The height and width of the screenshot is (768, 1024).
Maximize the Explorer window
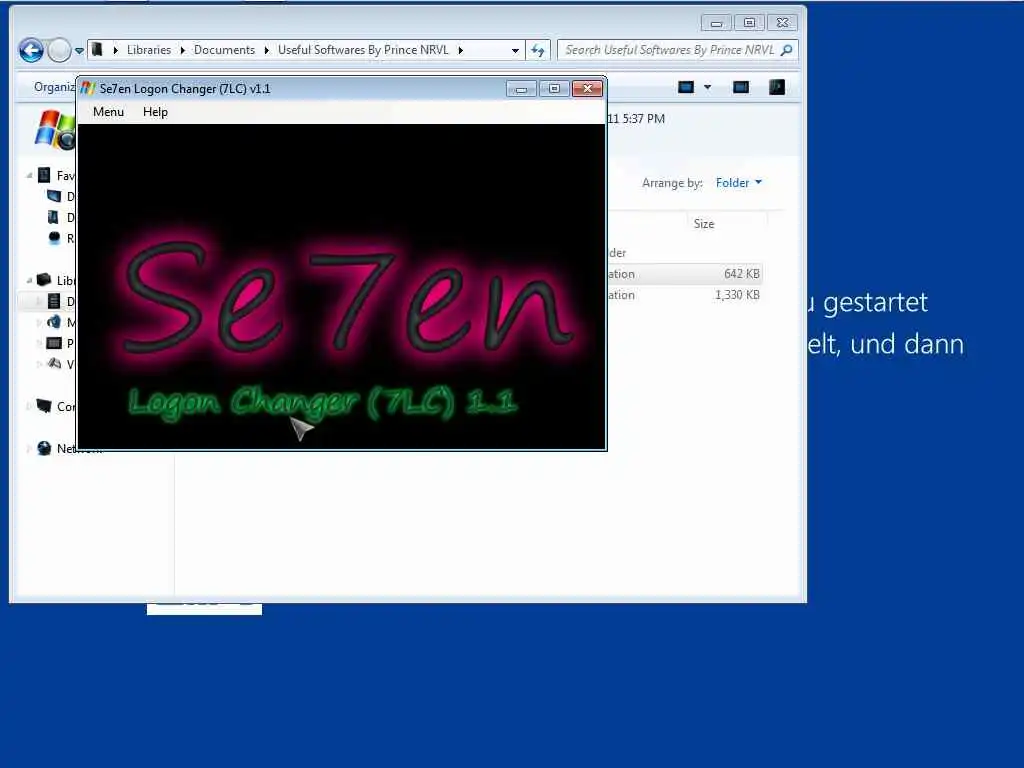click(x=750, y=24)
